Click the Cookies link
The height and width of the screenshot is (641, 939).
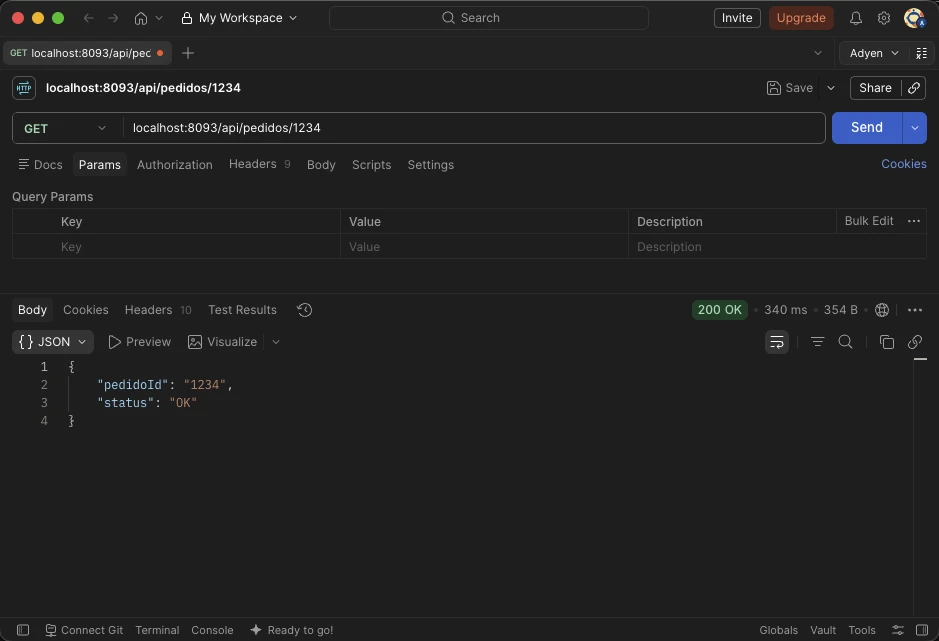903,164
